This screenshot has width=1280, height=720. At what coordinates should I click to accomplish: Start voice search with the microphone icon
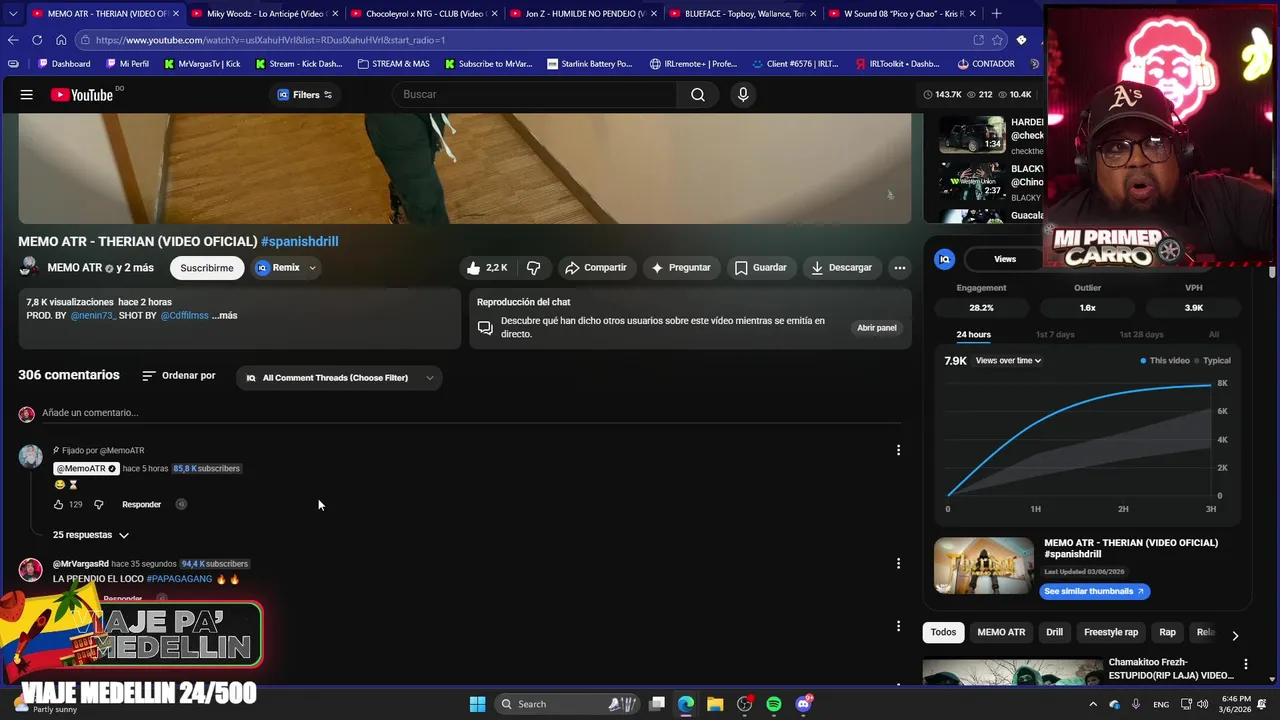(742, 95)
